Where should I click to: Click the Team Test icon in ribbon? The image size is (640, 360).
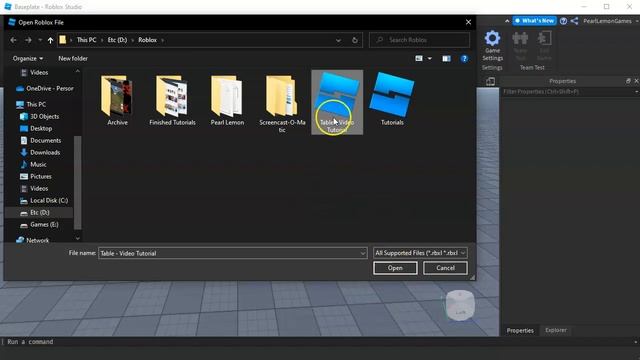tap(520, 39)
